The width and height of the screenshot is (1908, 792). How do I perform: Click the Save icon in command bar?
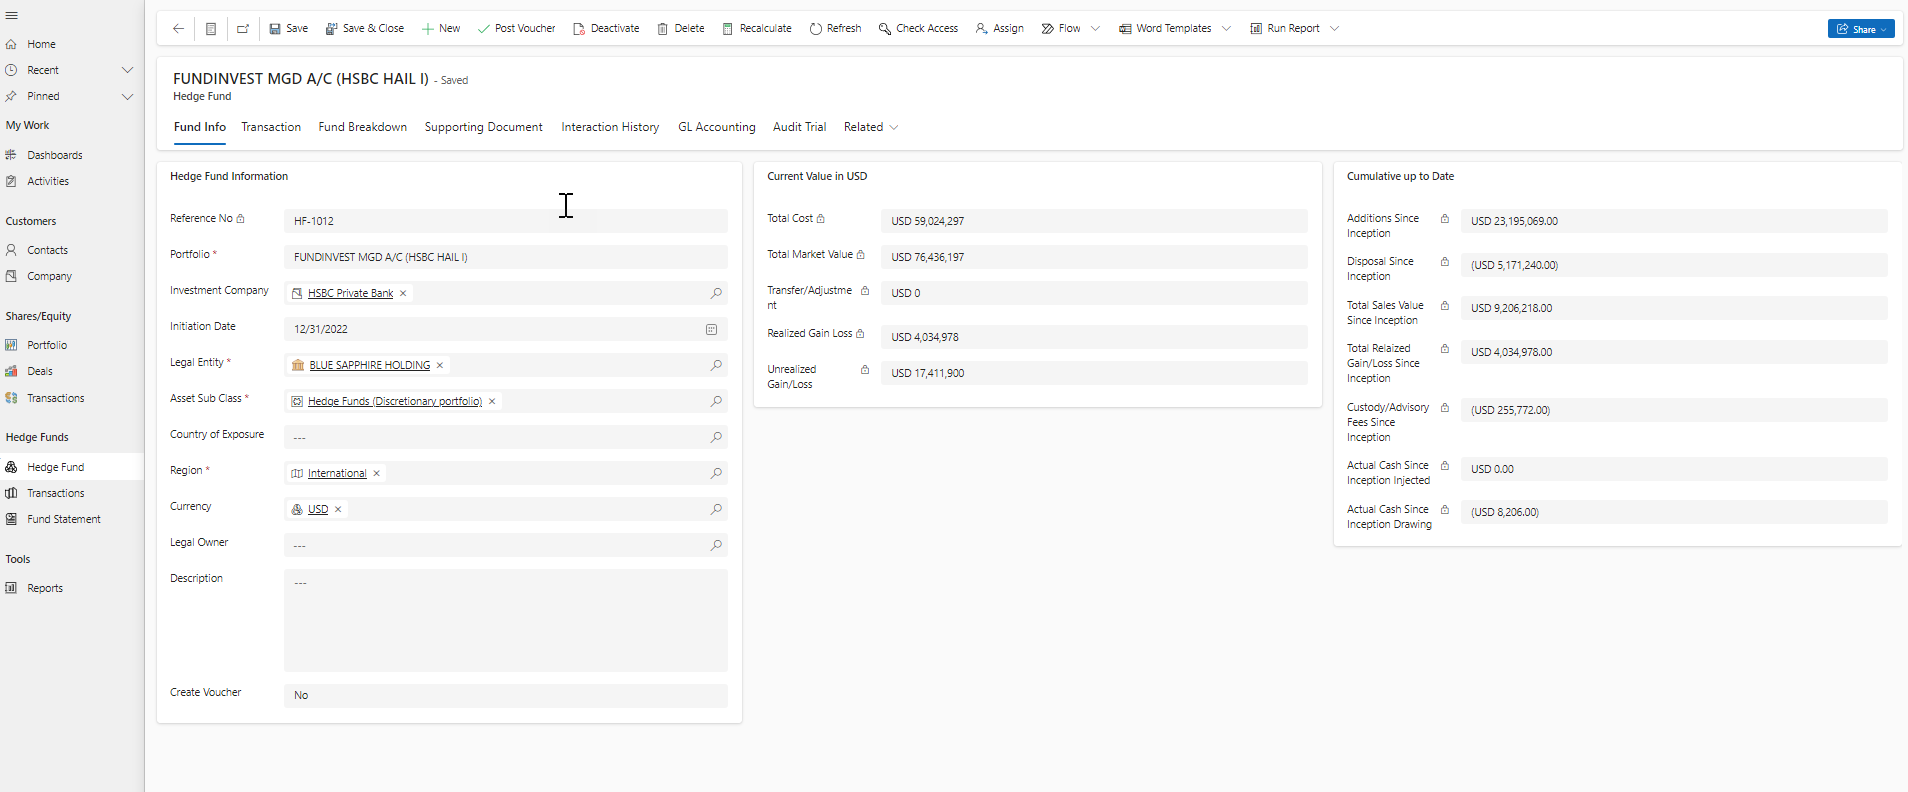pos(275,29)
